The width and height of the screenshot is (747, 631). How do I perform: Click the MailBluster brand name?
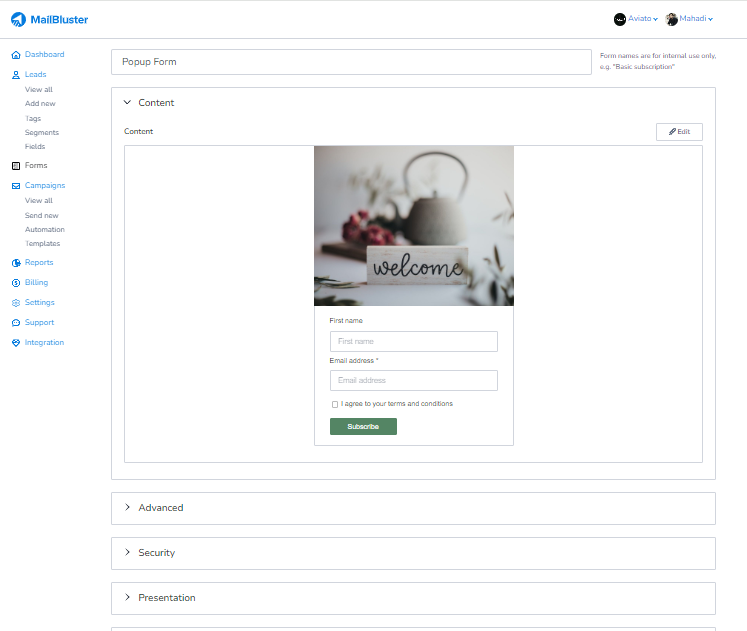(59, 20)
